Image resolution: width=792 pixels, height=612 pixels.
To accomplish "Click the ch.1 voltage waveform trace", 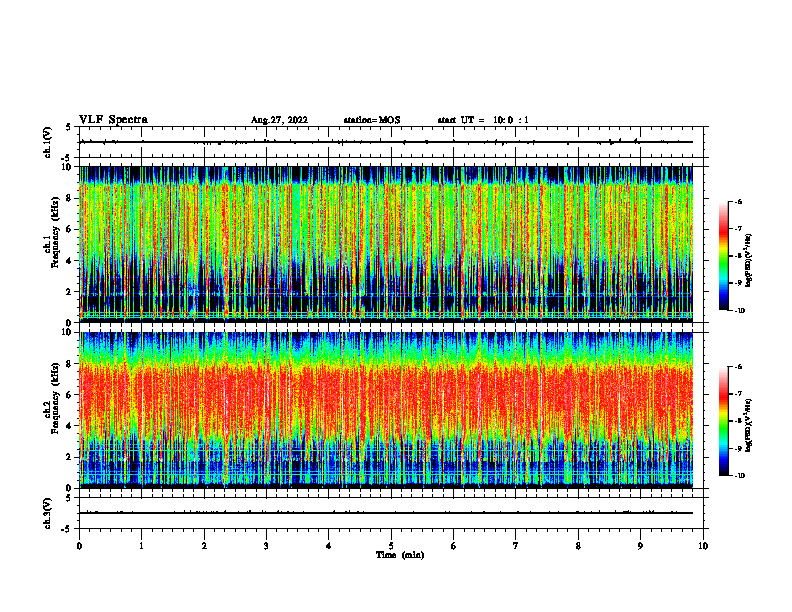I will coord(386,142).
